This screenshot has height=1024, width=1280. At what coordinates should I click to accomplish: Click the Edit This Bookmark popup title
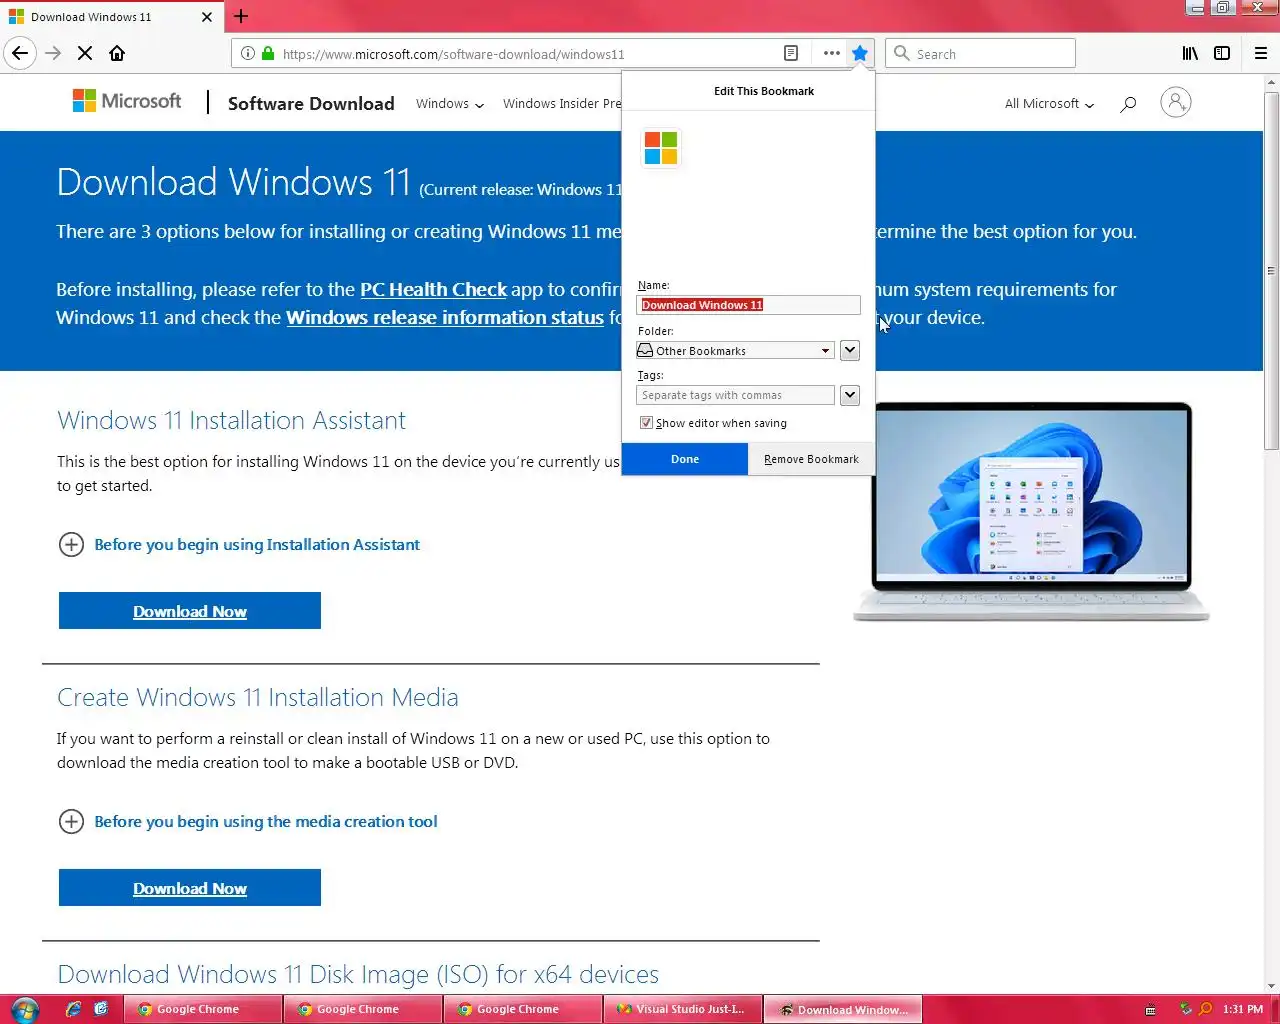pyautogui.click(x=764, y=91)
